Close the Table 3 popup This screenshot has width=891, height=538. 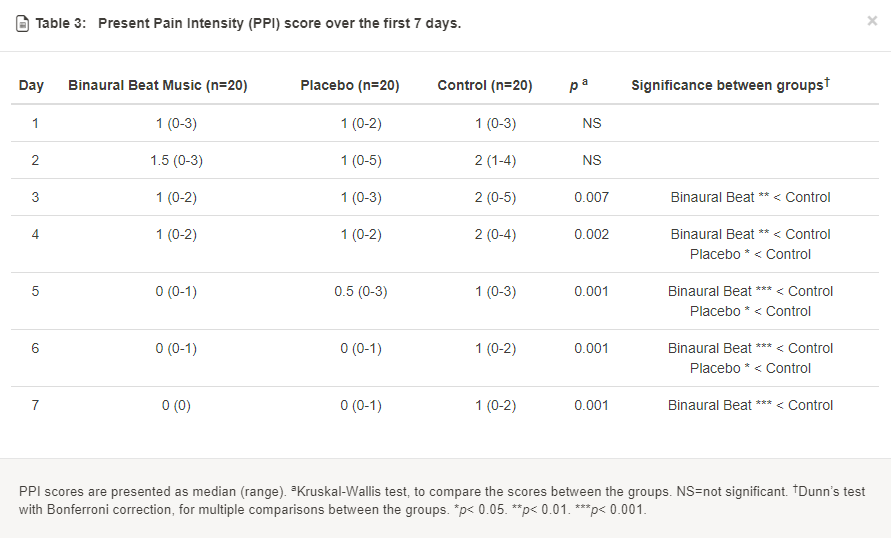872,21
